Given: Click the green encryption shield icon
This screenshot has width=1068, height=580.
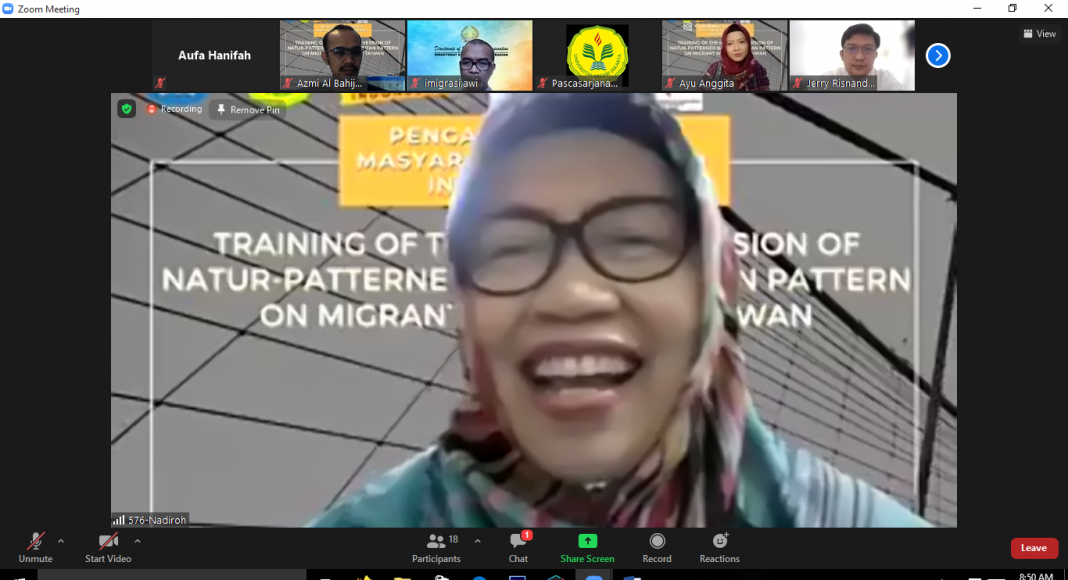Looking at the screenshot, I should coord(127,109).
